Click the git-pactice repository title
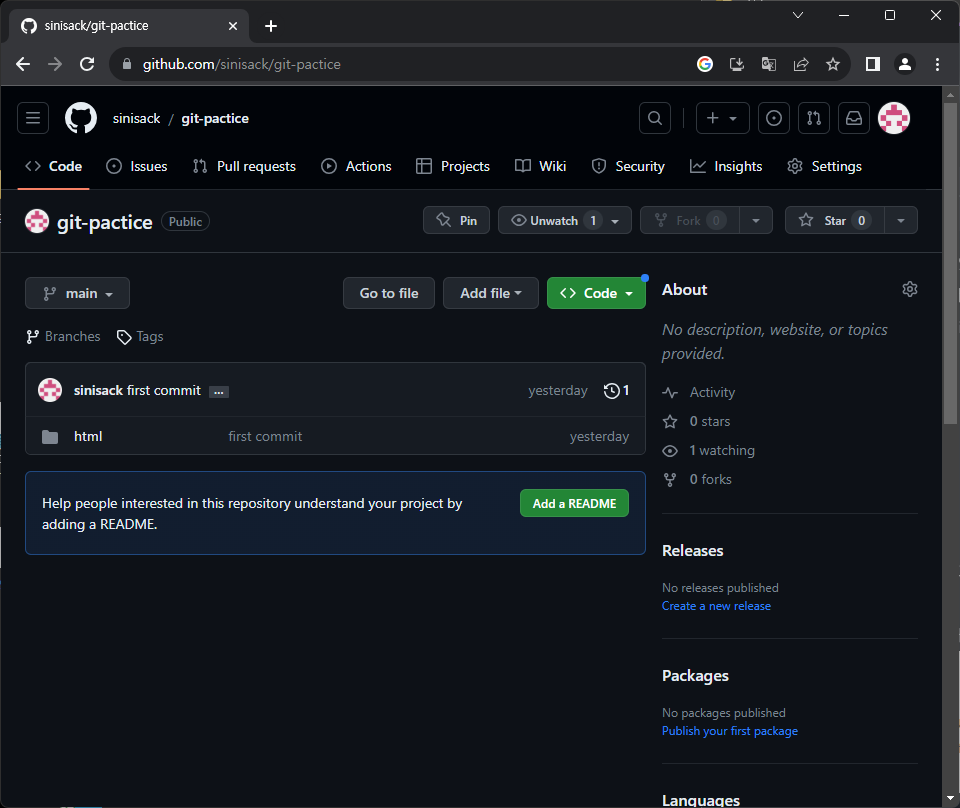Viewport: 960px width, 808px height. (x=105, y=222)
